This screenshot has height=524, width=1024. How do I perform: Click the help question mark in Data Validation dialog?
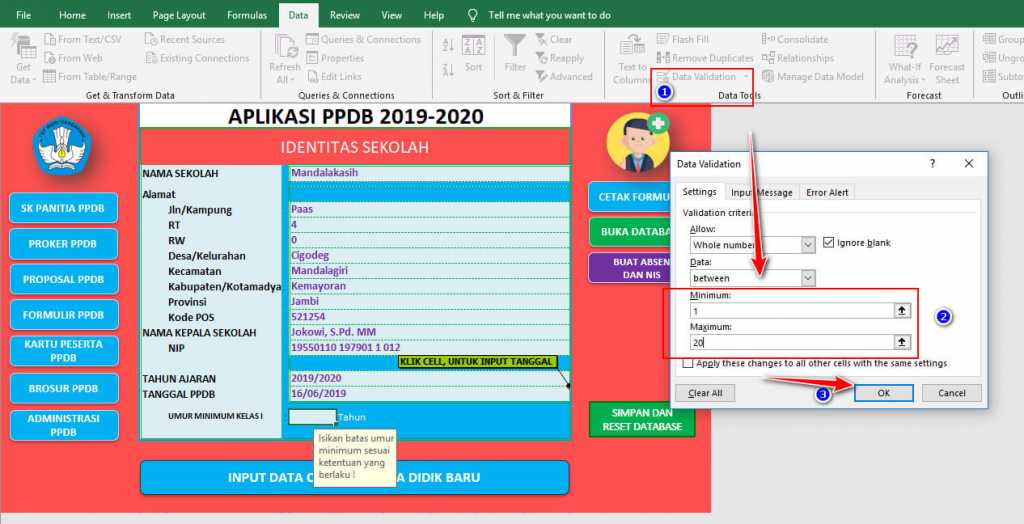click(933, 164)
